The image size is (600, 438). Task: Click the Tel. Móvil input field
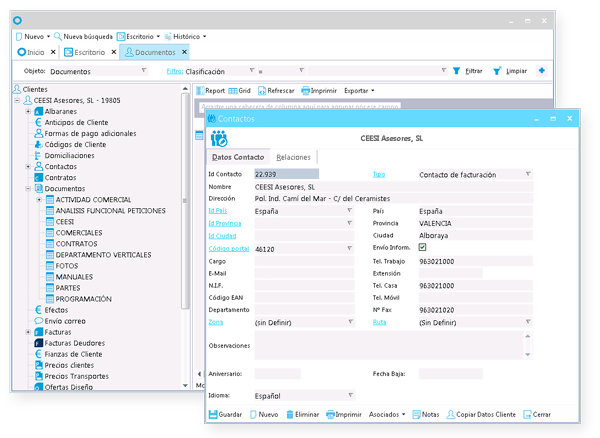(476, 298)
